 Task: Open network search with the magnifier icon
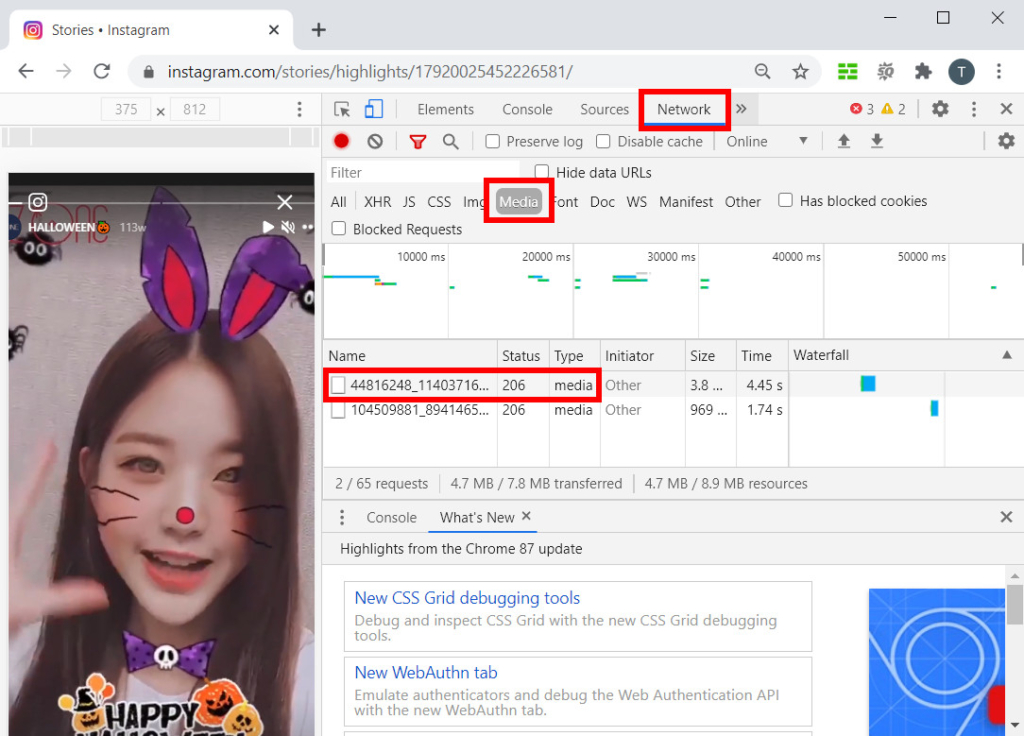click(450, 142)
